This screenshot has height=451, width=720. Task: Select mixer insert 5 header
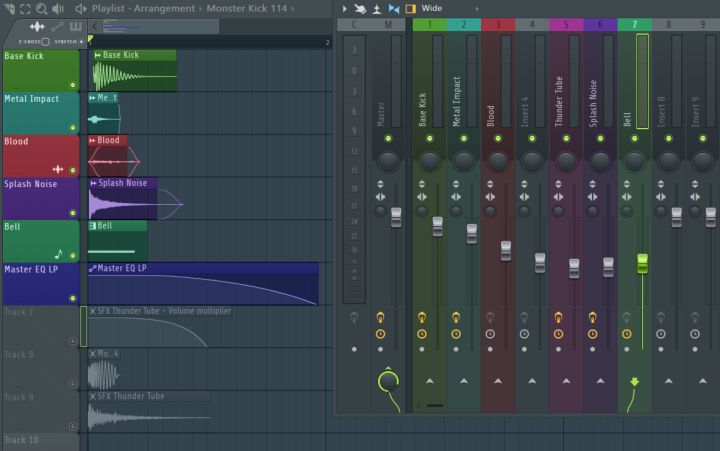point(565,24)
